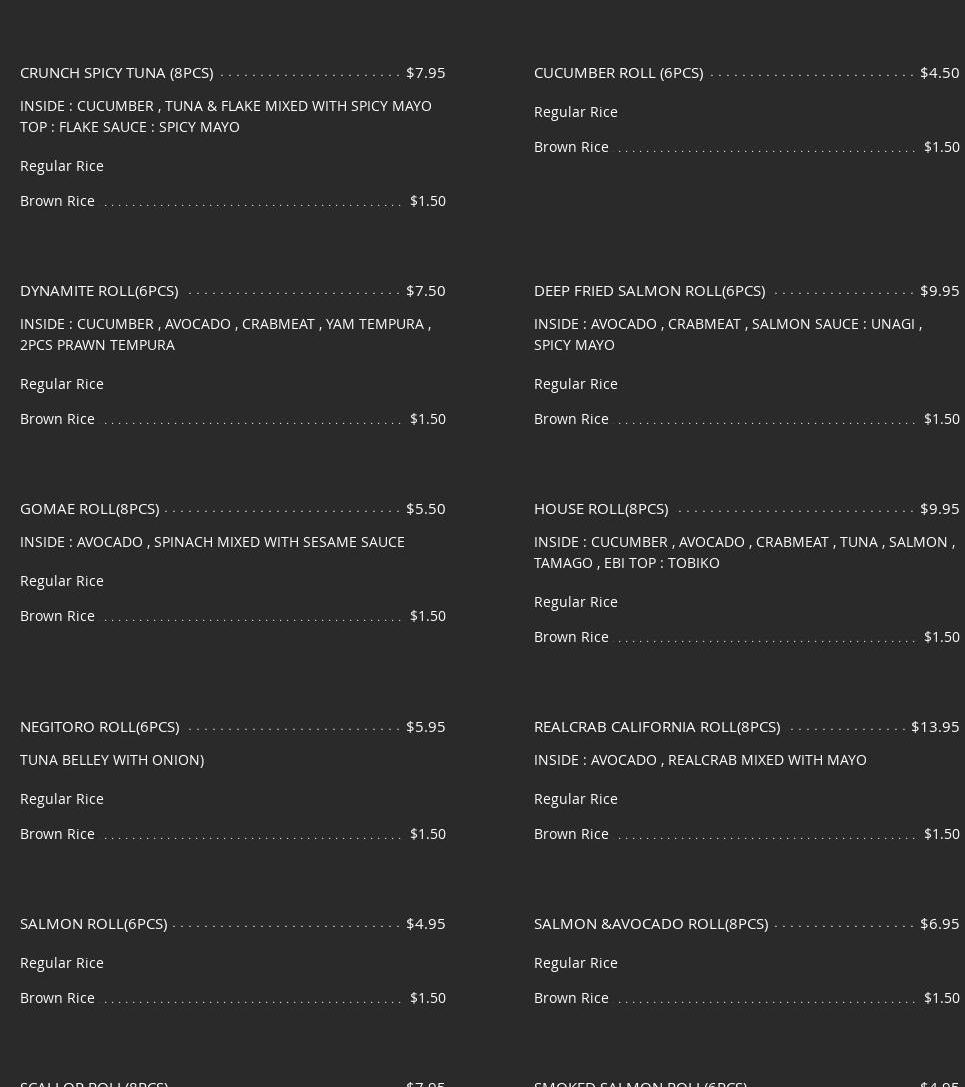965x1087 pixels.
Task: Choose Brown Rice for Negitoro Roll
Action: [x=57, y=833]
